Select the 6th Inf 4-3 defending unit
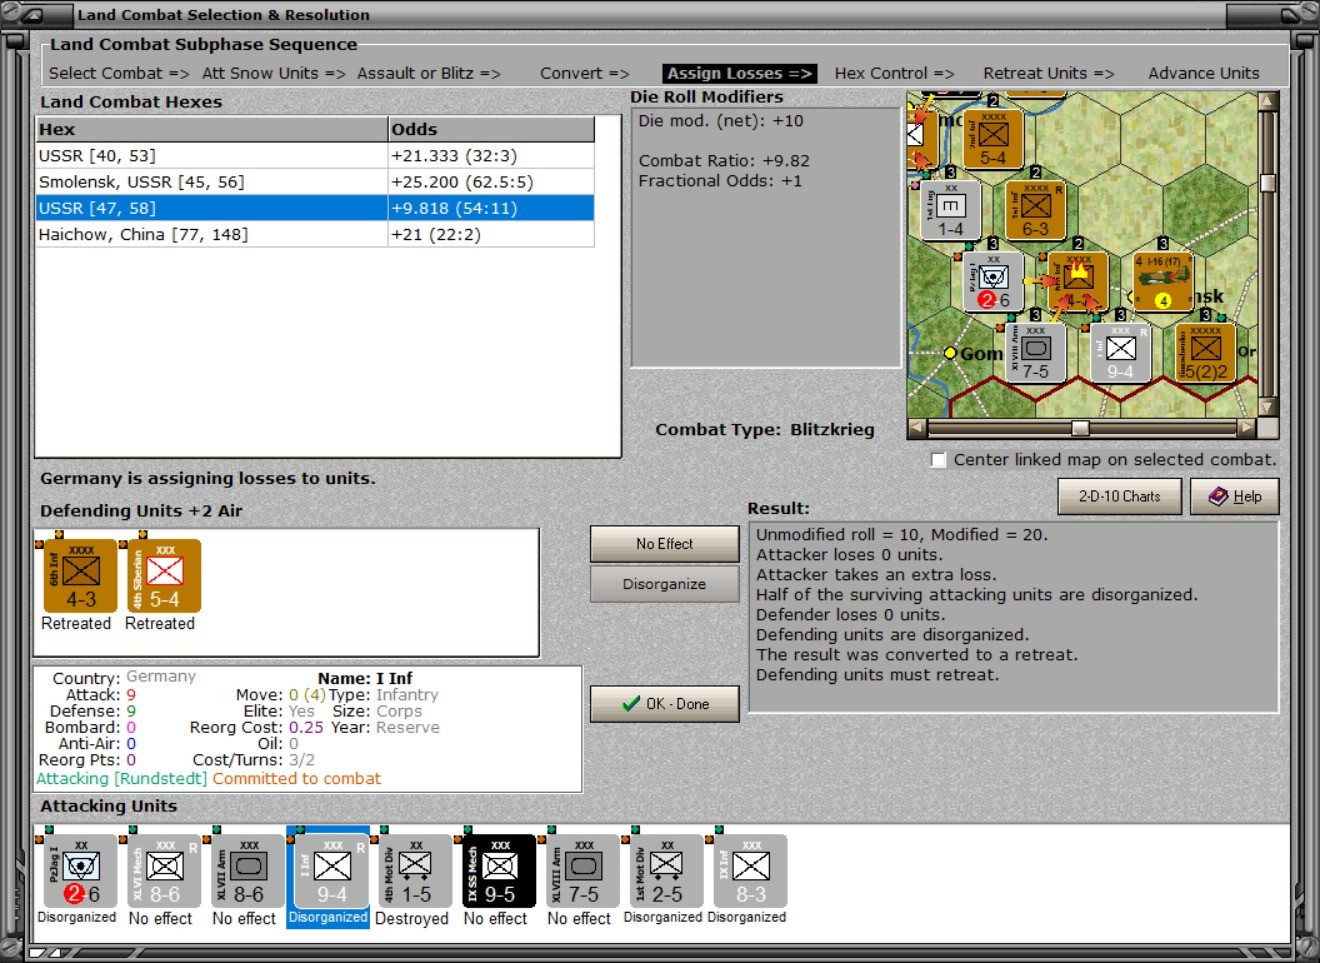The image size is (1320, 963). tap(81, 576)
